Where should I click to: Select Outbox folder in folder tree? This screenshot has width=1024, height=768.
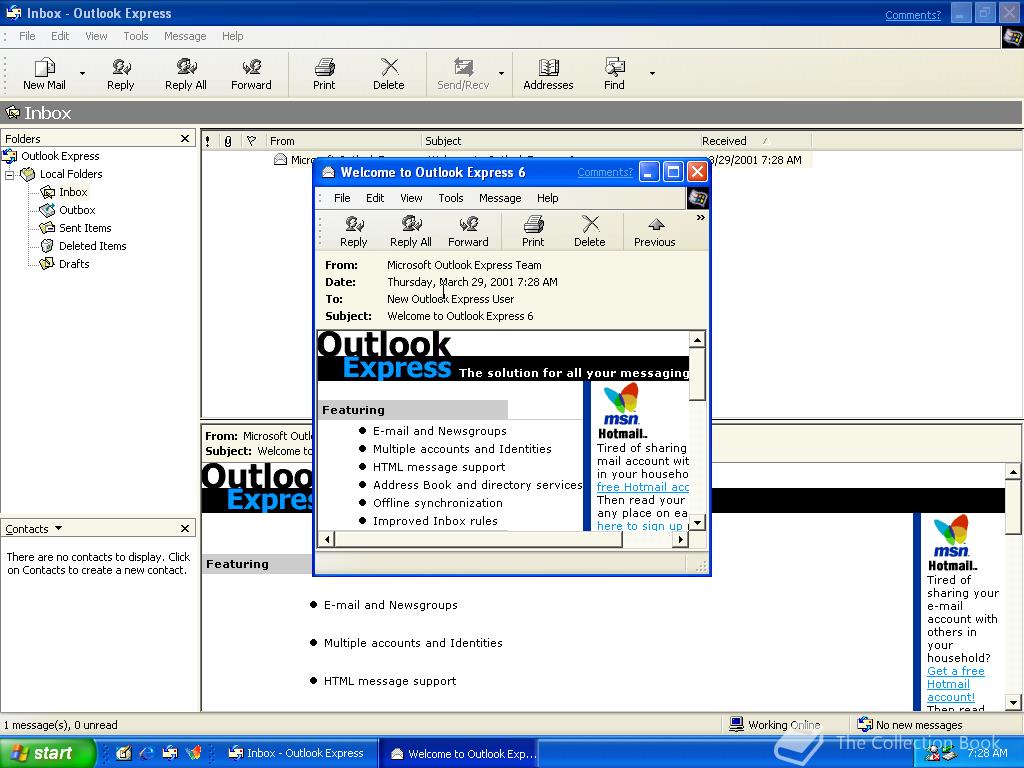pyautogui.click(x=77, y=210)
